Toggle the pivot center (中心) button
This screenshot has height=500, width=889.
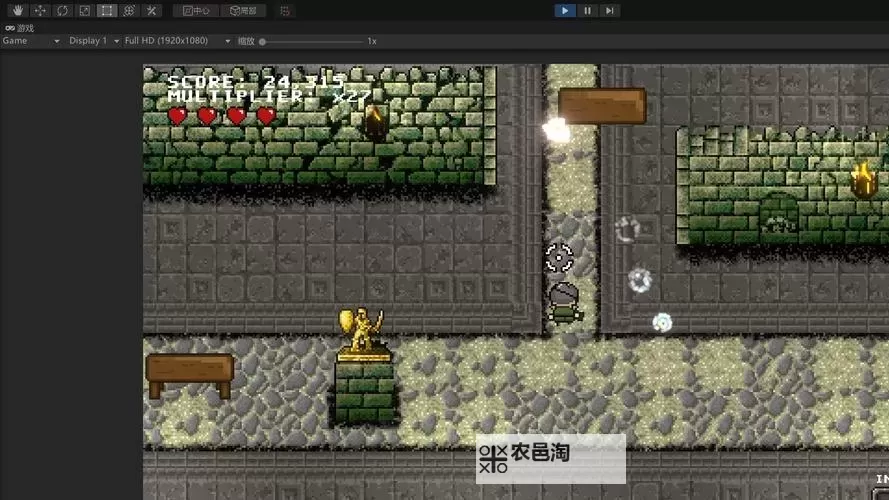[196, 10]
